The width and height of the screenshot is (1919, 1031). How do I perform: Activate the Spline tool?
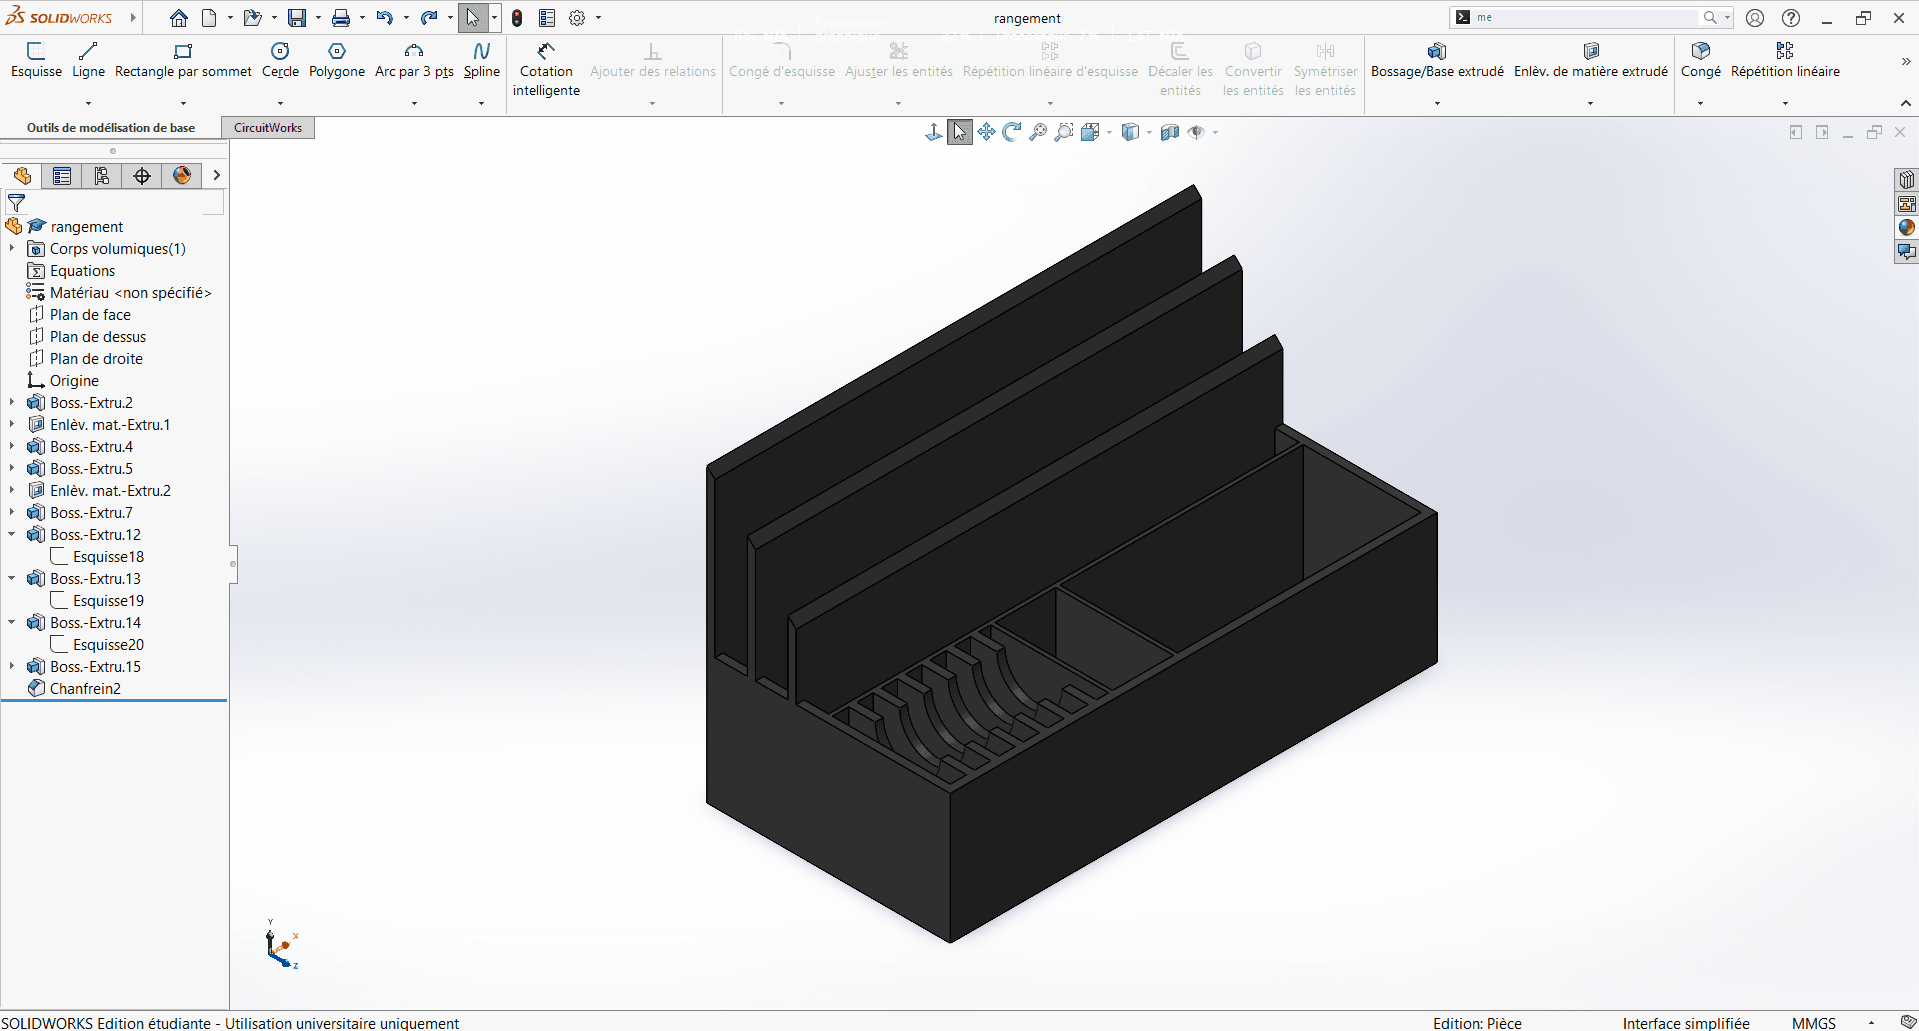[x=481, y=60]
